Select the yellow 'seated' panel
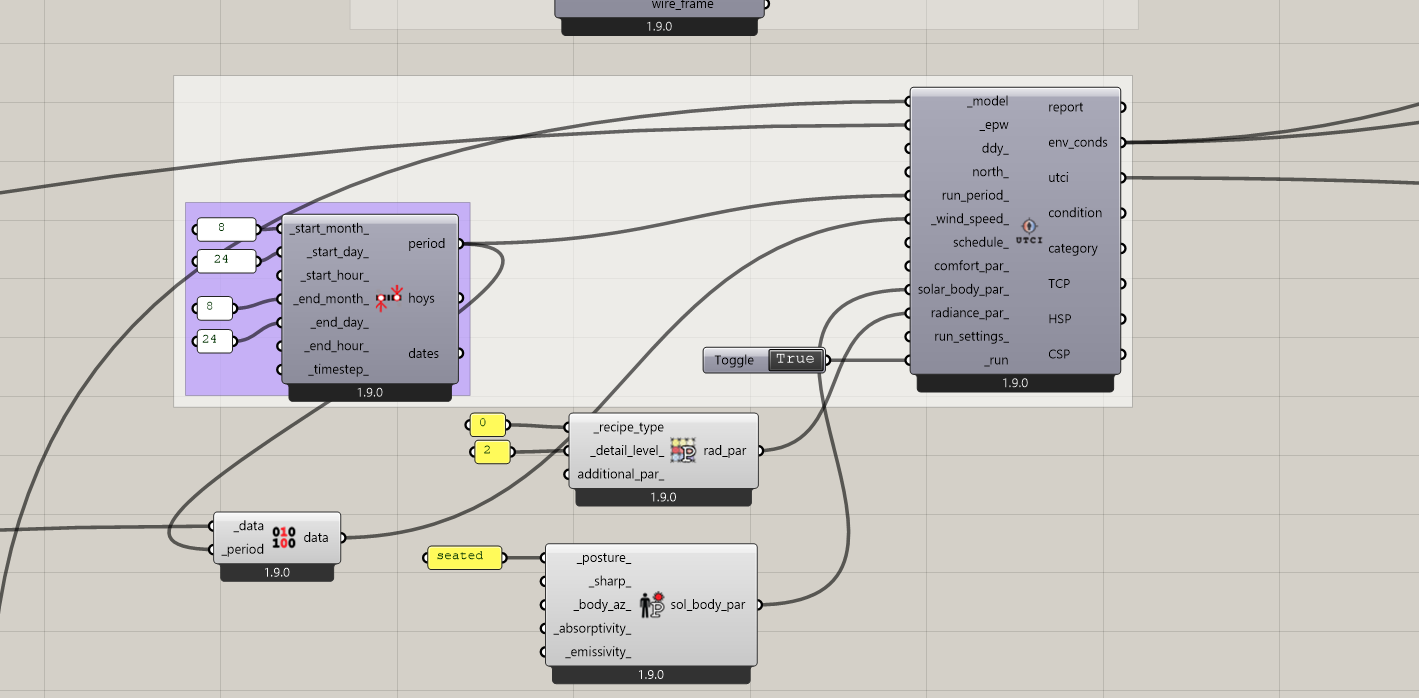Screen dimensions: 1419x698 coord(464,557)
